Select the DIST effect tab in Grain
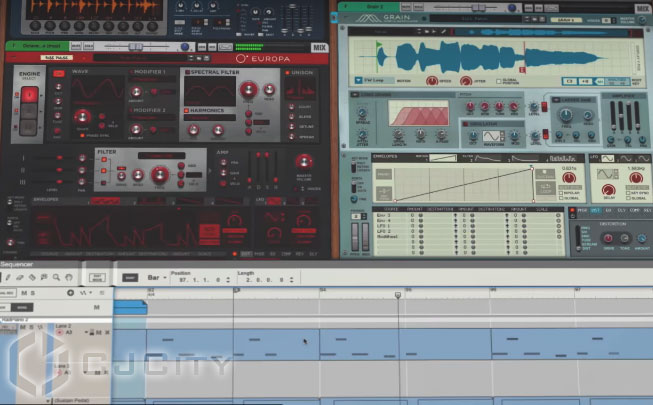 coord(596,211)
